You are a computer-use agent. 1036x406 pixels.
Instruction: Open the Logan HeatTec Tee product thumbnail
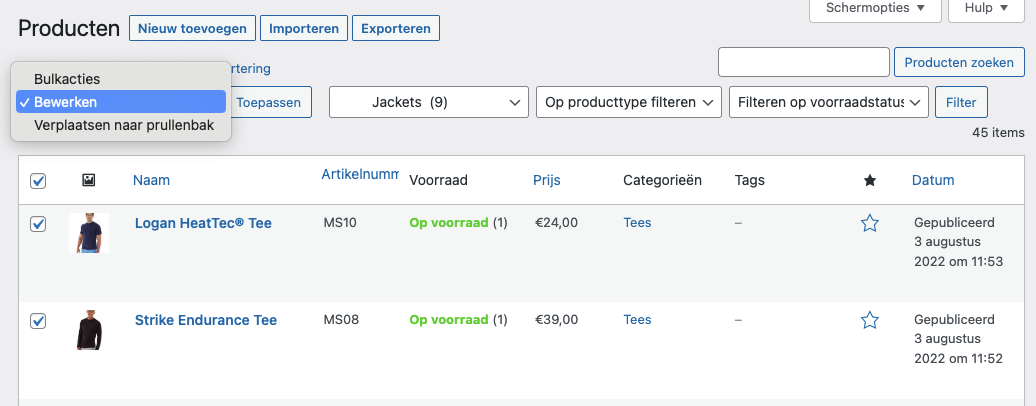[89, 233]
